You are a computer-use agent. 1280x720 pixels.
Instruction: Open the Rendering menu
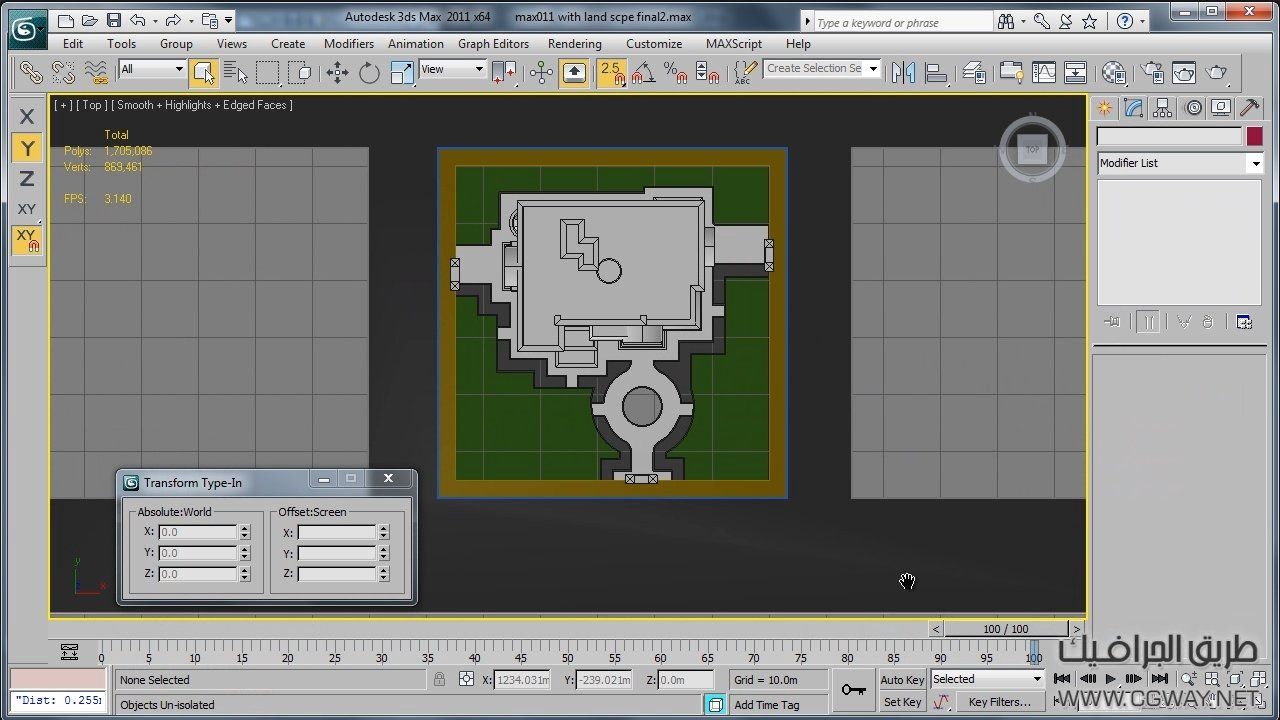(x=574, y=44)
